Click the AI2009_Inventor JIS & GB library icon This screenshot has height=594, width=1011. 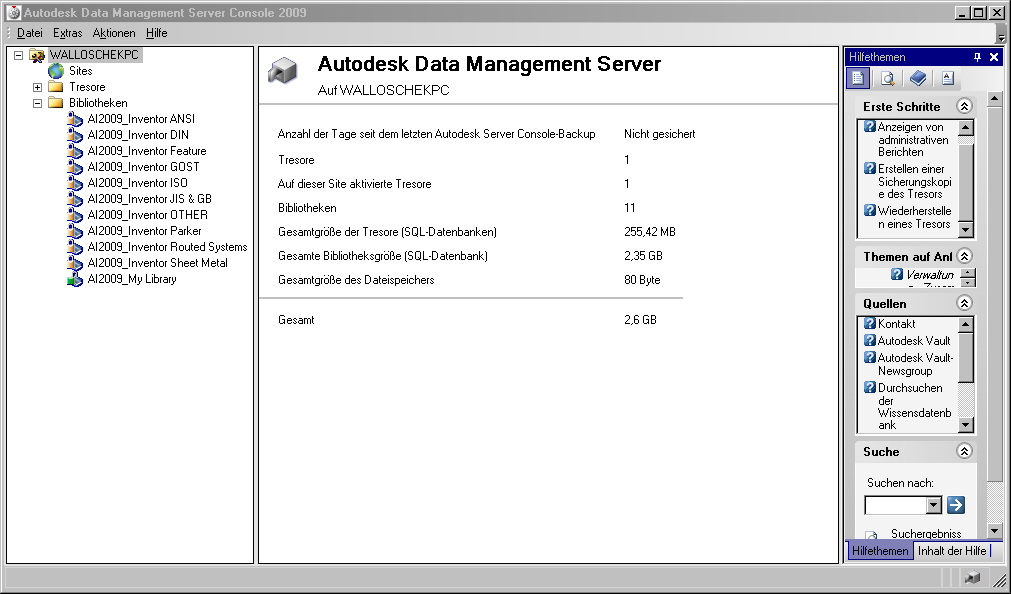coord(75,199)
